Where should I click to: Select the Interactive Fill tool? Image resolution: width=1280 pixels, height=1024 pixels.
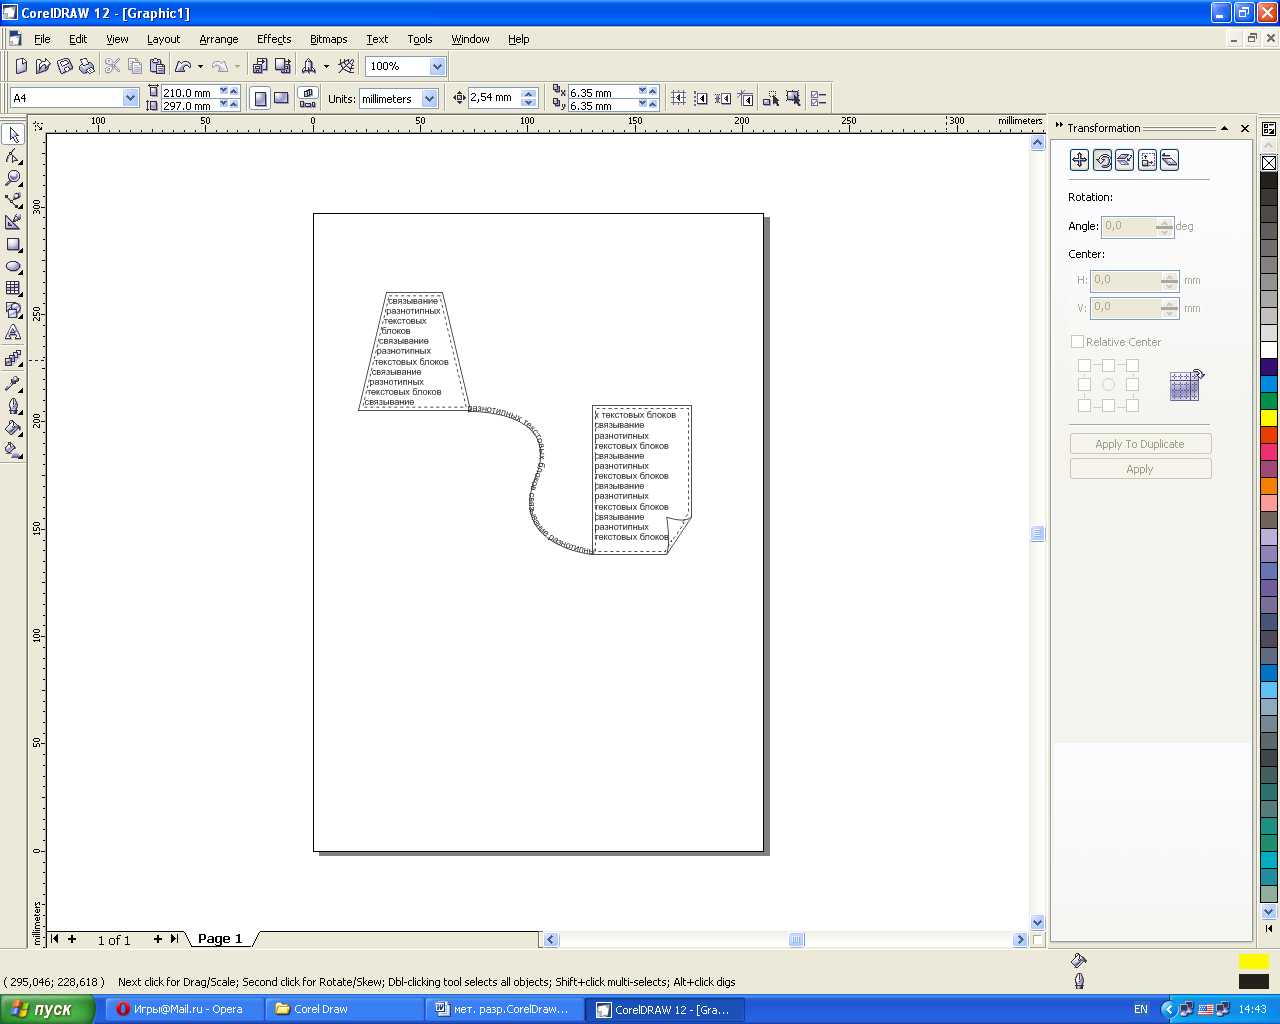(13, 449)
